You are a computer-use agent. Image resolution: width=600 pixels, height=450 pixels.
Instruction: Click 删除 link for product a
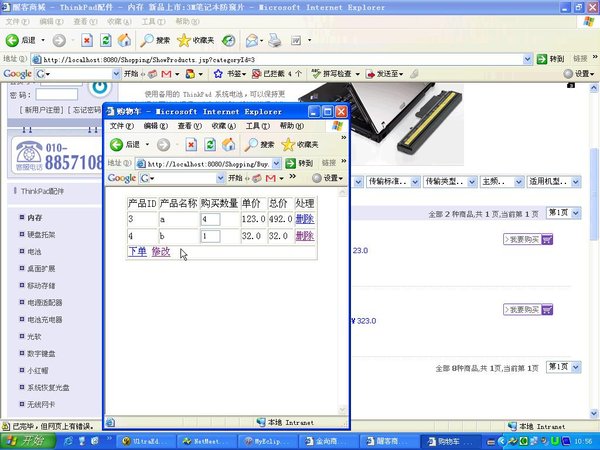[304, 219]
